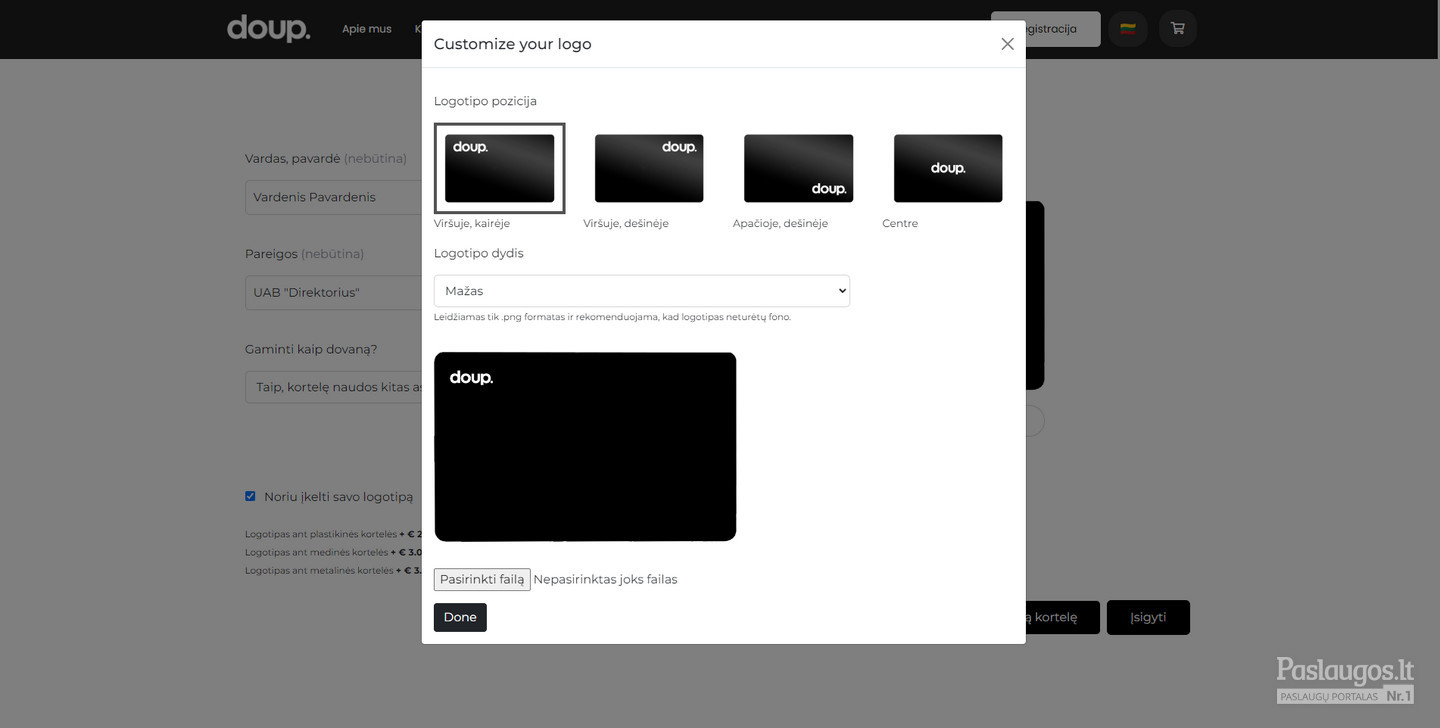Click the Įsigyti purchase button
The width and height of the screenshot is (1440, 728).
[1148, 617]
